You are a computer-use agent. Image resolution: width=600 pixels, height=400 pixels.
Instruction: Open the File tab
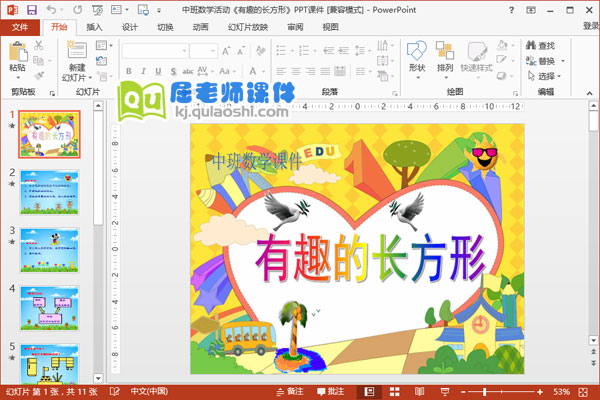click(20, 27)
